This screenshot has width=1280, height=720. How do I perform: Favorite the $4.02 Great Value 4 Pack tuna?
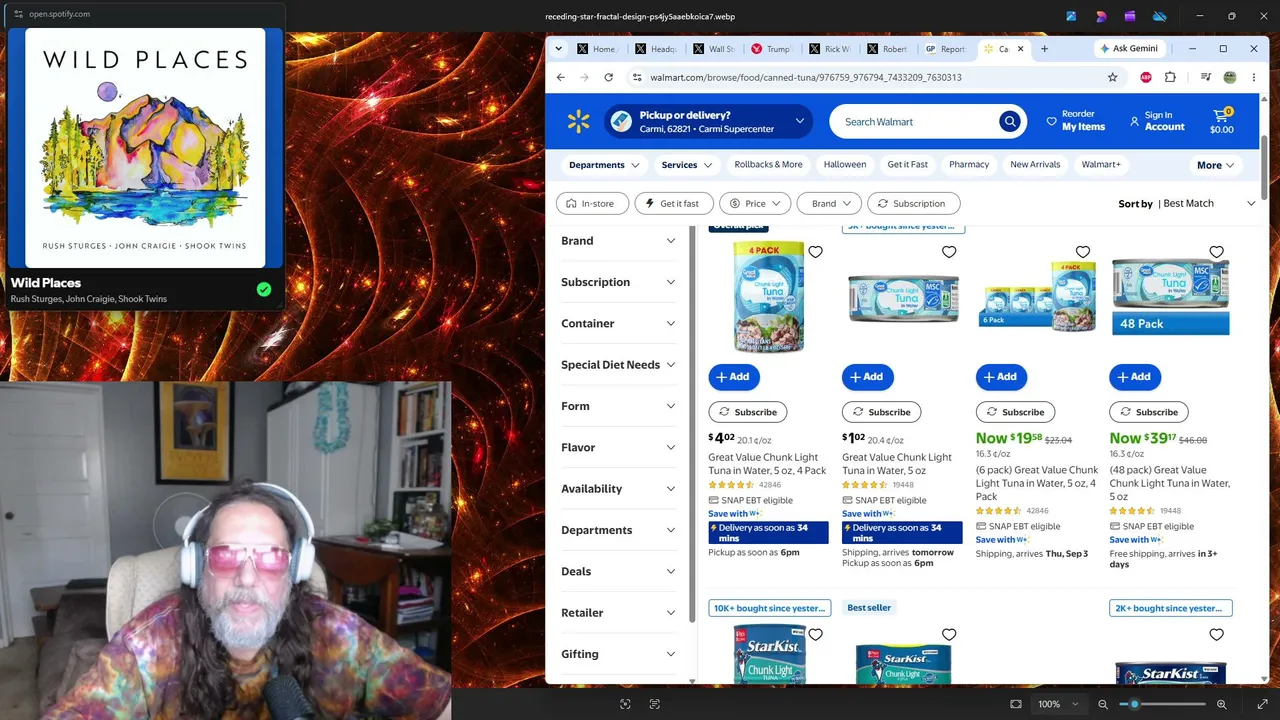pos(816,252)
